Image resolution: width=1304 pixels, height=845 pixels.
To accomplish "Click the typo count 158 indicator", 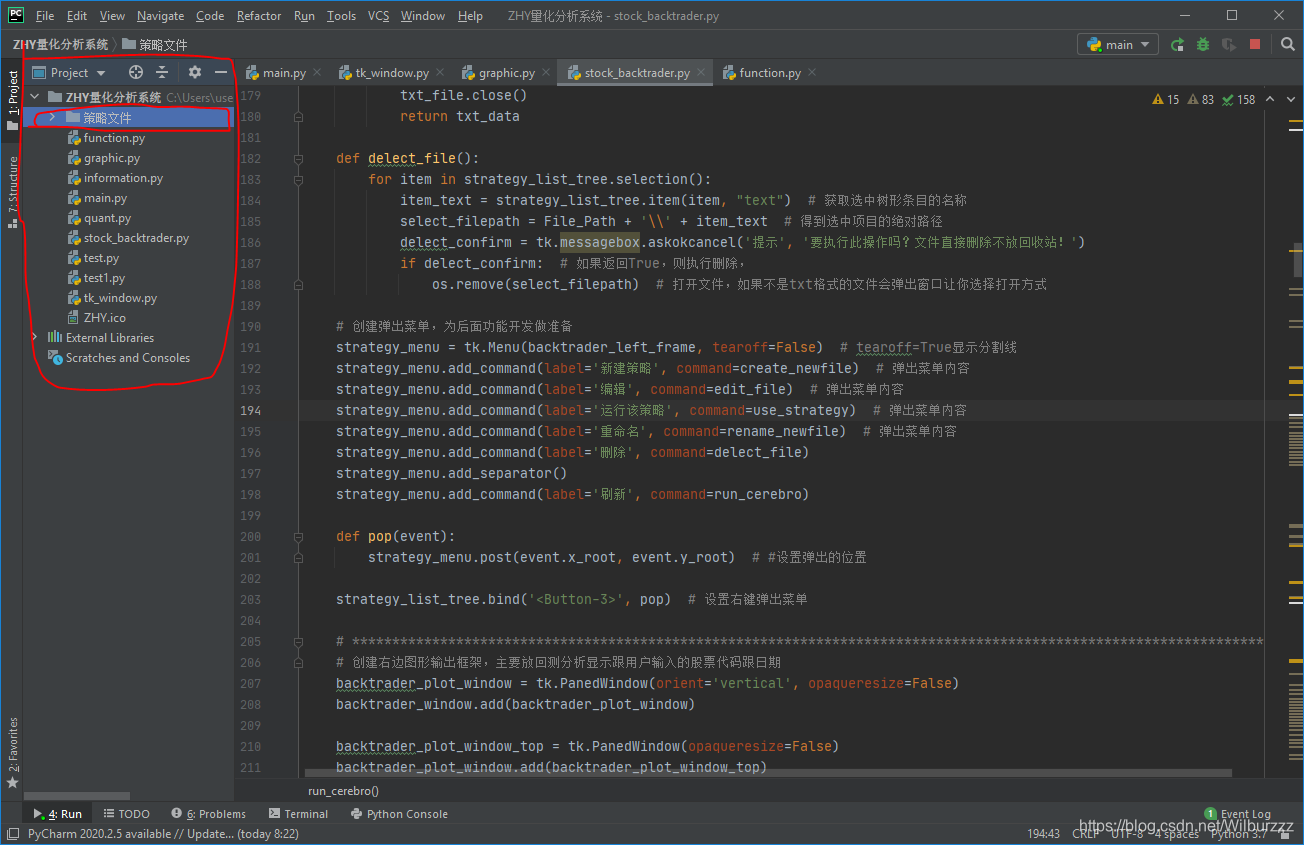I will pos(1239,99).
